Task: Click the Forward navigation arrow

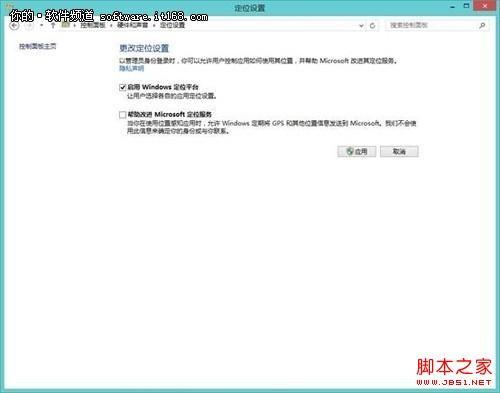Action: coord(29,26)
